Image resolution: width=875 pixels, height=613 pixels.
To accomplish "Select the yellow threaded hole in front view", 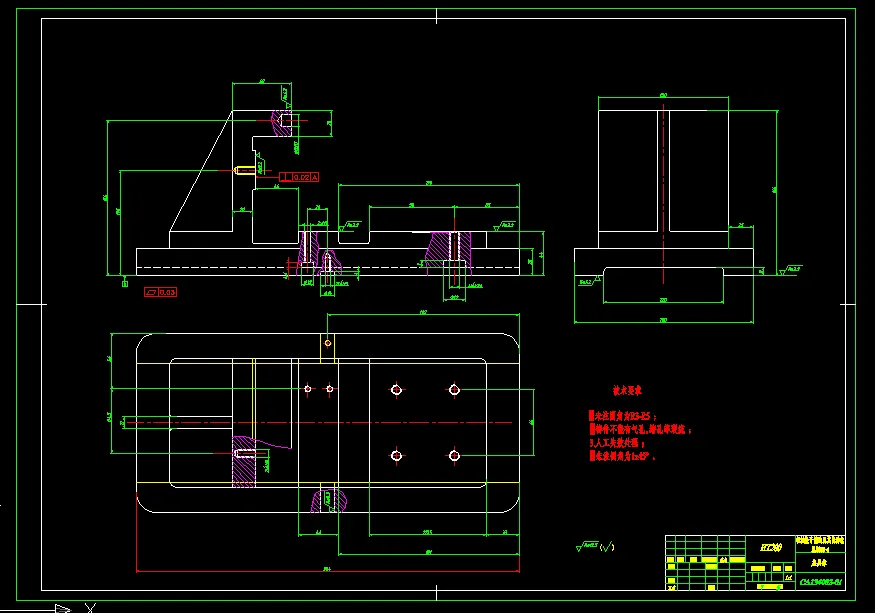I will (244, 170).
